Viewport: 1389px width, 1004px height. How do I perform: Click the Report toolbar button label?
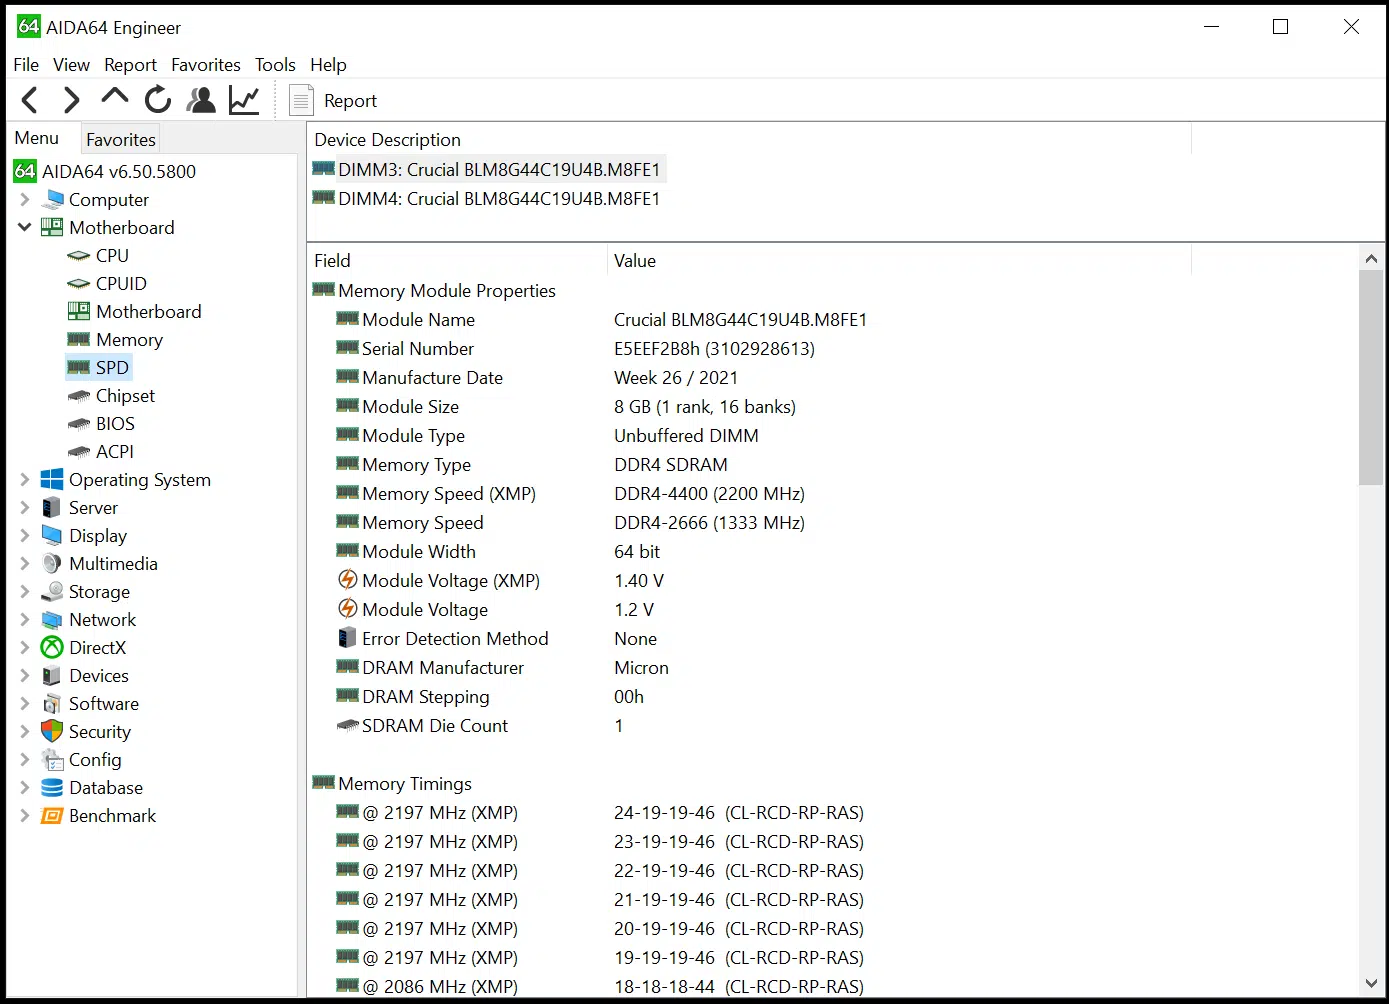pos(350,101)
